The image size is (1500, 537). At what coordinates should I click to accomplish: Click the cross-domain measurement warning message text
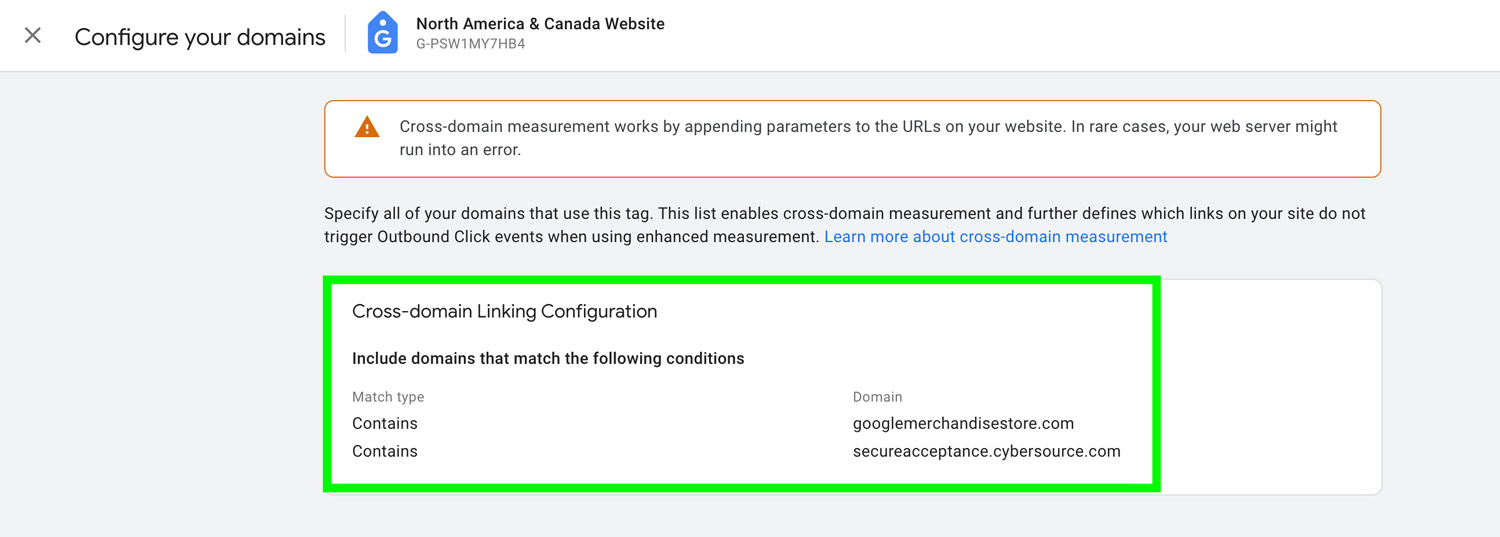(x=868, y=139)
